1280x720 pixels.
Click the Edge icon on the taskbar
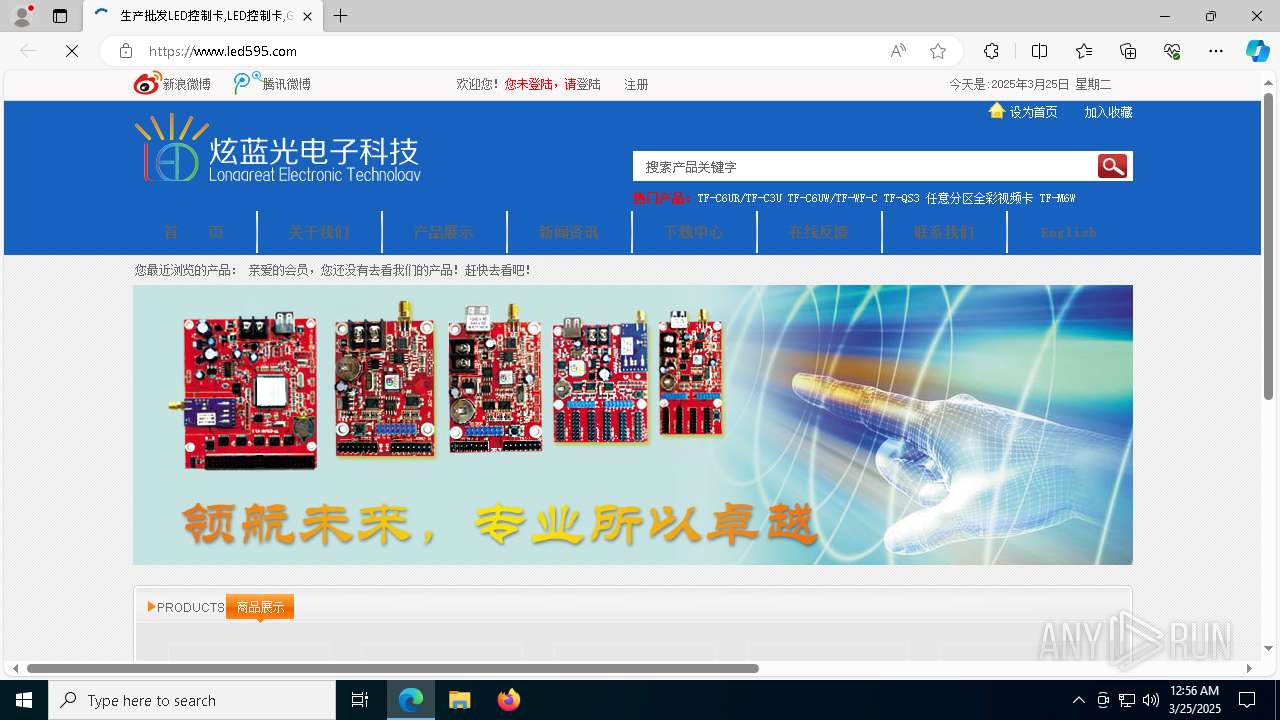click(411, 700)
